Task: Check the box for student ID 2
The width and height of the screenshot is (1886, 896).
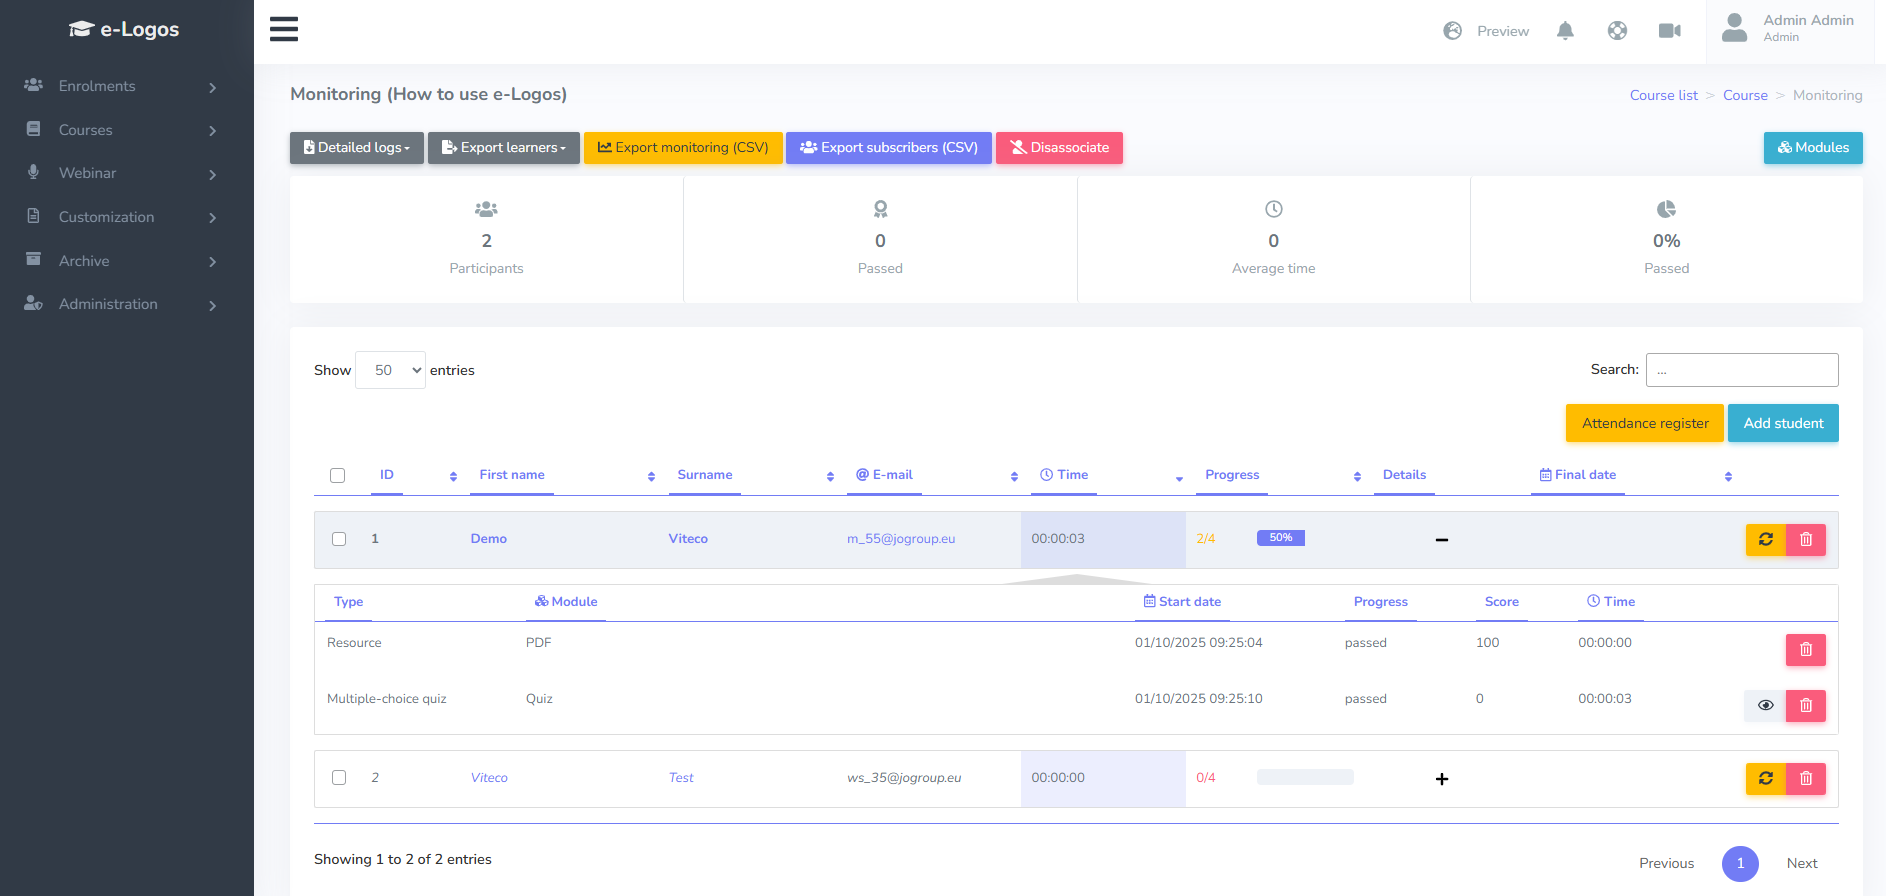Action: (339, 778)
